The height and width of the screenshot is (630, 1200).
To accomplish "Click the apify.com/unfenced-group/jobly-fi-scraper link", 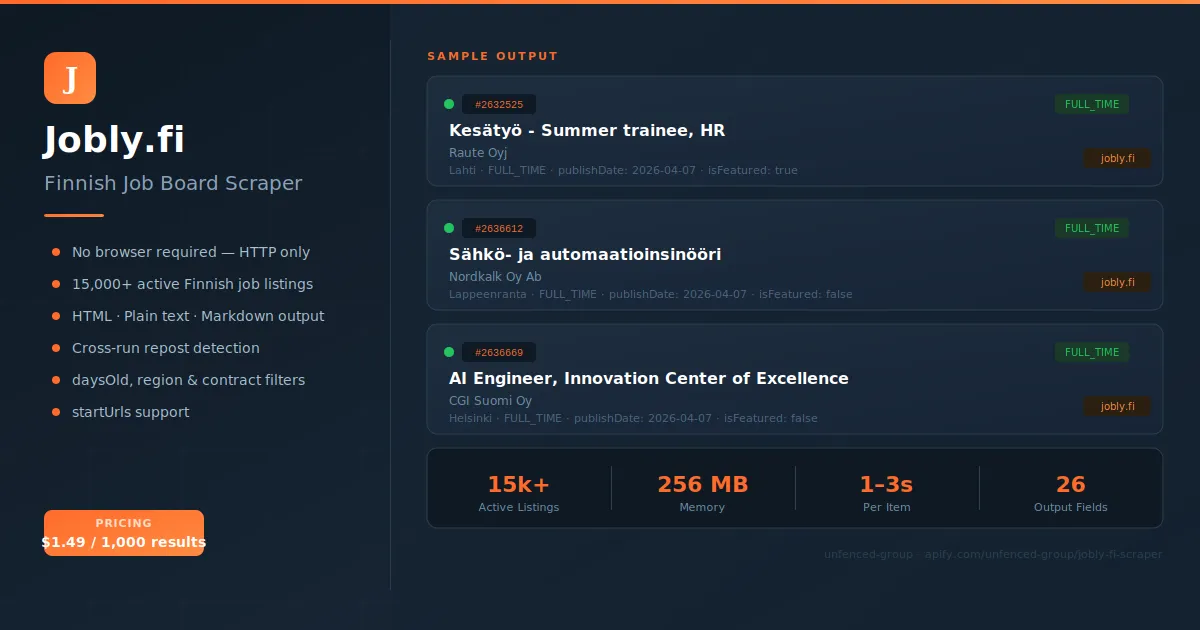I will click(1043, 554).
